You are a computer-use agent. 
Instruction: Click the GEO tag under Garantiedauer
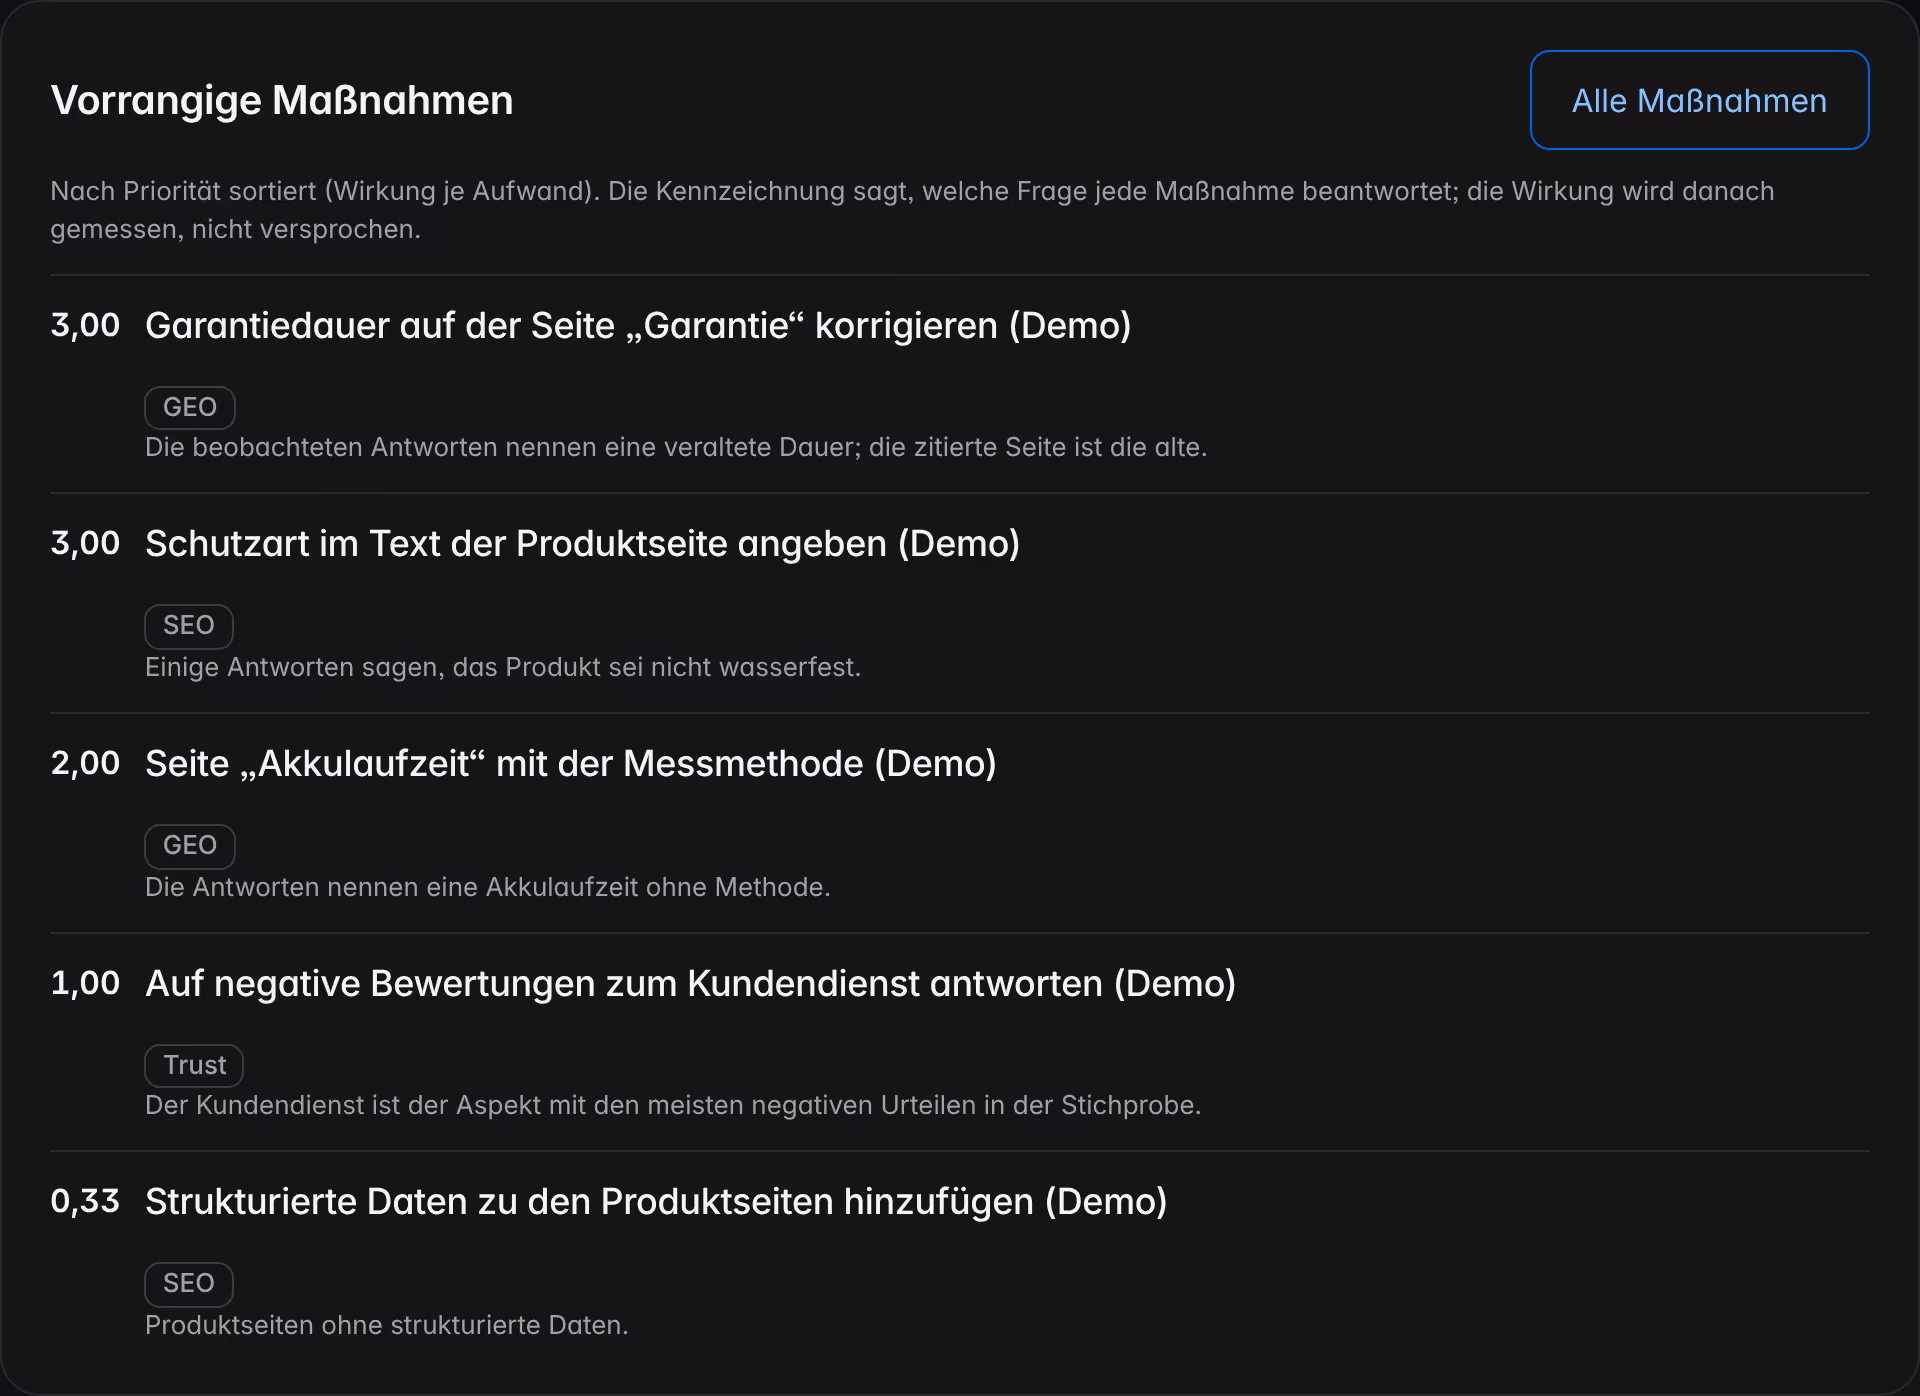point(190,407)
